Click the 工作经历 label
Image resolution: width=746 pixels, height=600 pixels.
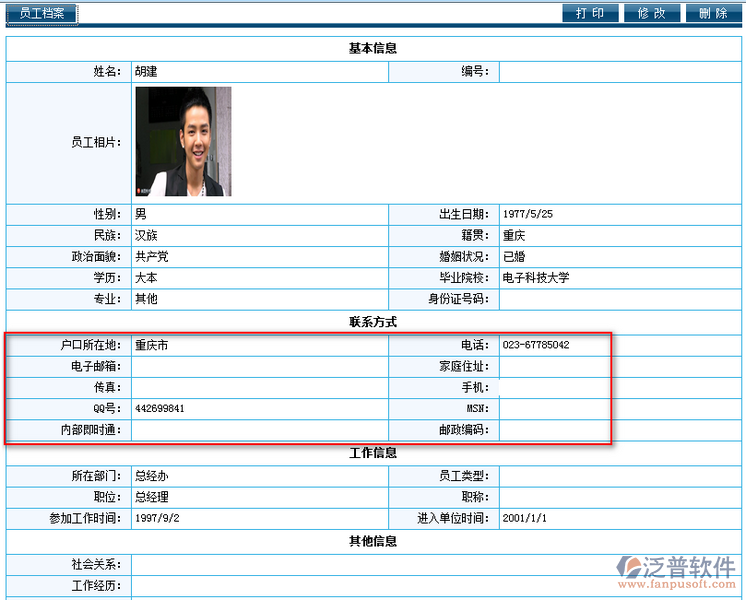(96, 586)
